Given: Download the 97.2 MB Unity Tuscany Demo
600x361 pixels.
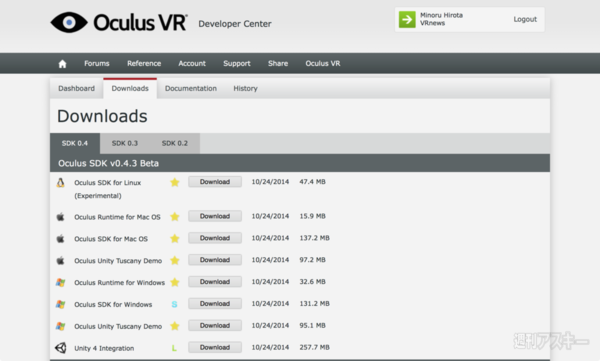Looking at the screenshot, I should [x=215, y=260].
